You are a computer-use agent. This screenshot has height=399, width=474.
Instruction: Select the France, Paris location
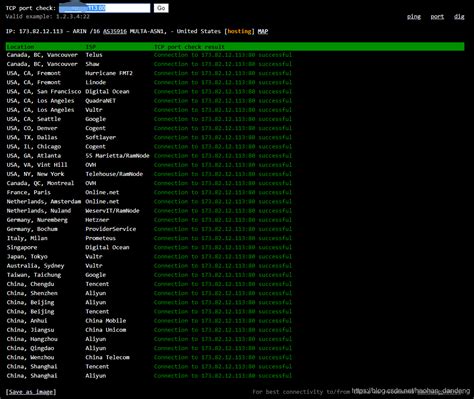[29, 192]
